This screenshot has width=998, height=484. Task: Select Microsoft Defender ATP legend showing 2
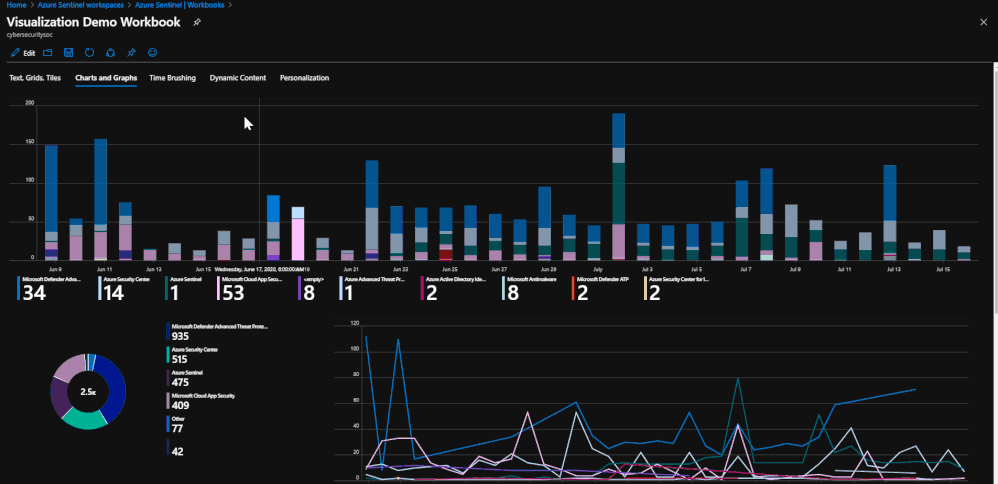(x=599, y=288)
